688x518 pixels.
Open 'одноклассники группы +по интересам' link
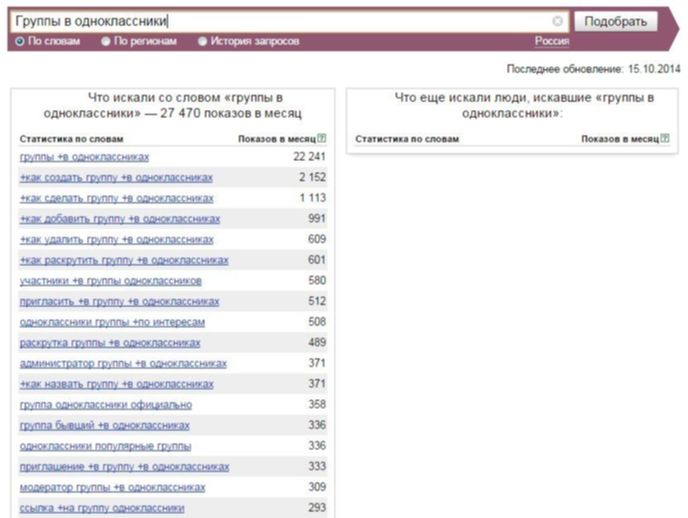point(112,322)
